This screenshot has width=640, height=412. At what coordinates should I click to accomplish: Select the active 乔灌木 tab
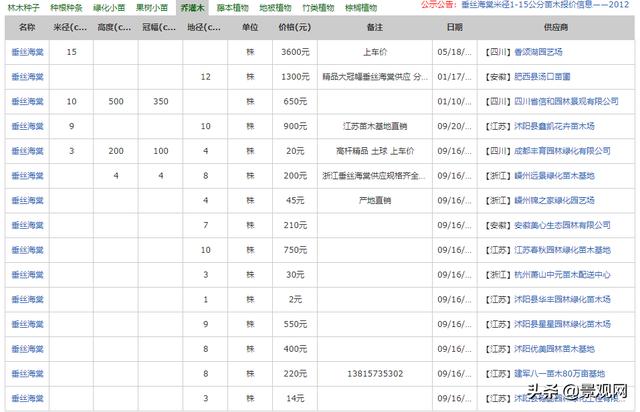192,7
